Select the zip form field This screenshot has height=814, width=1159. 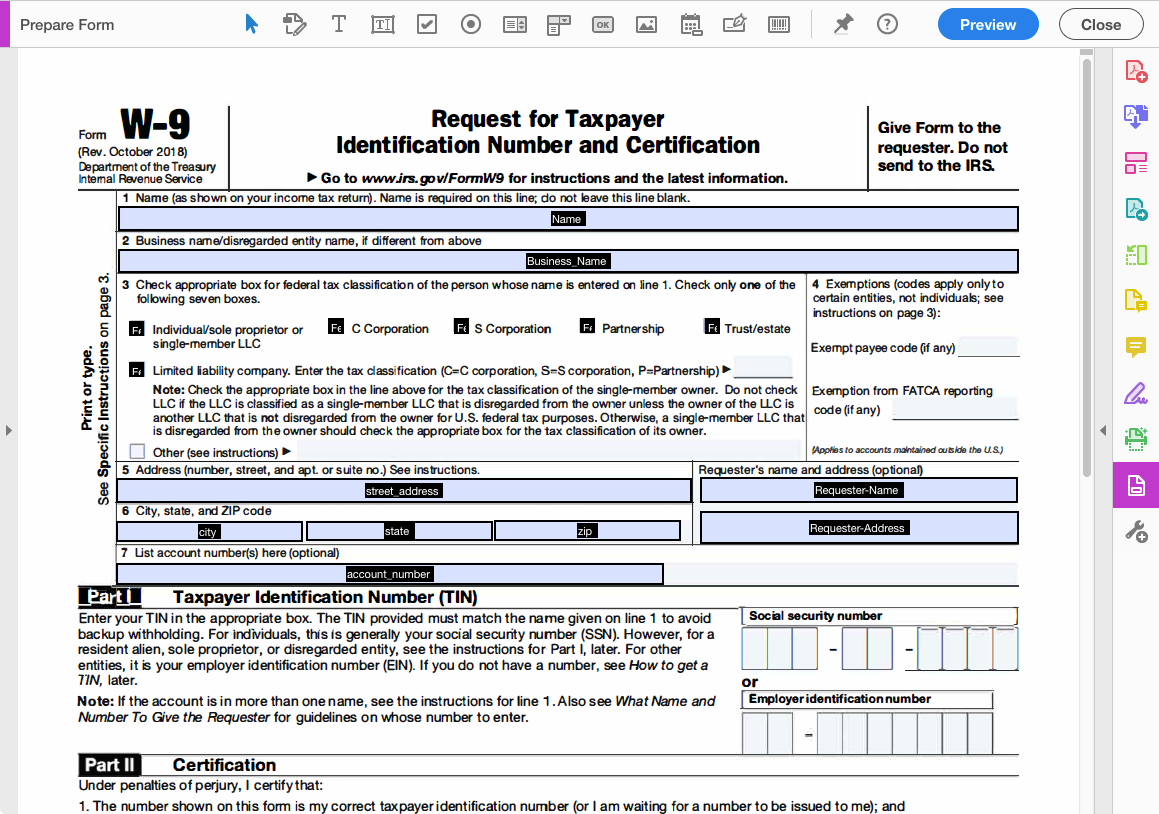[588, 531]
